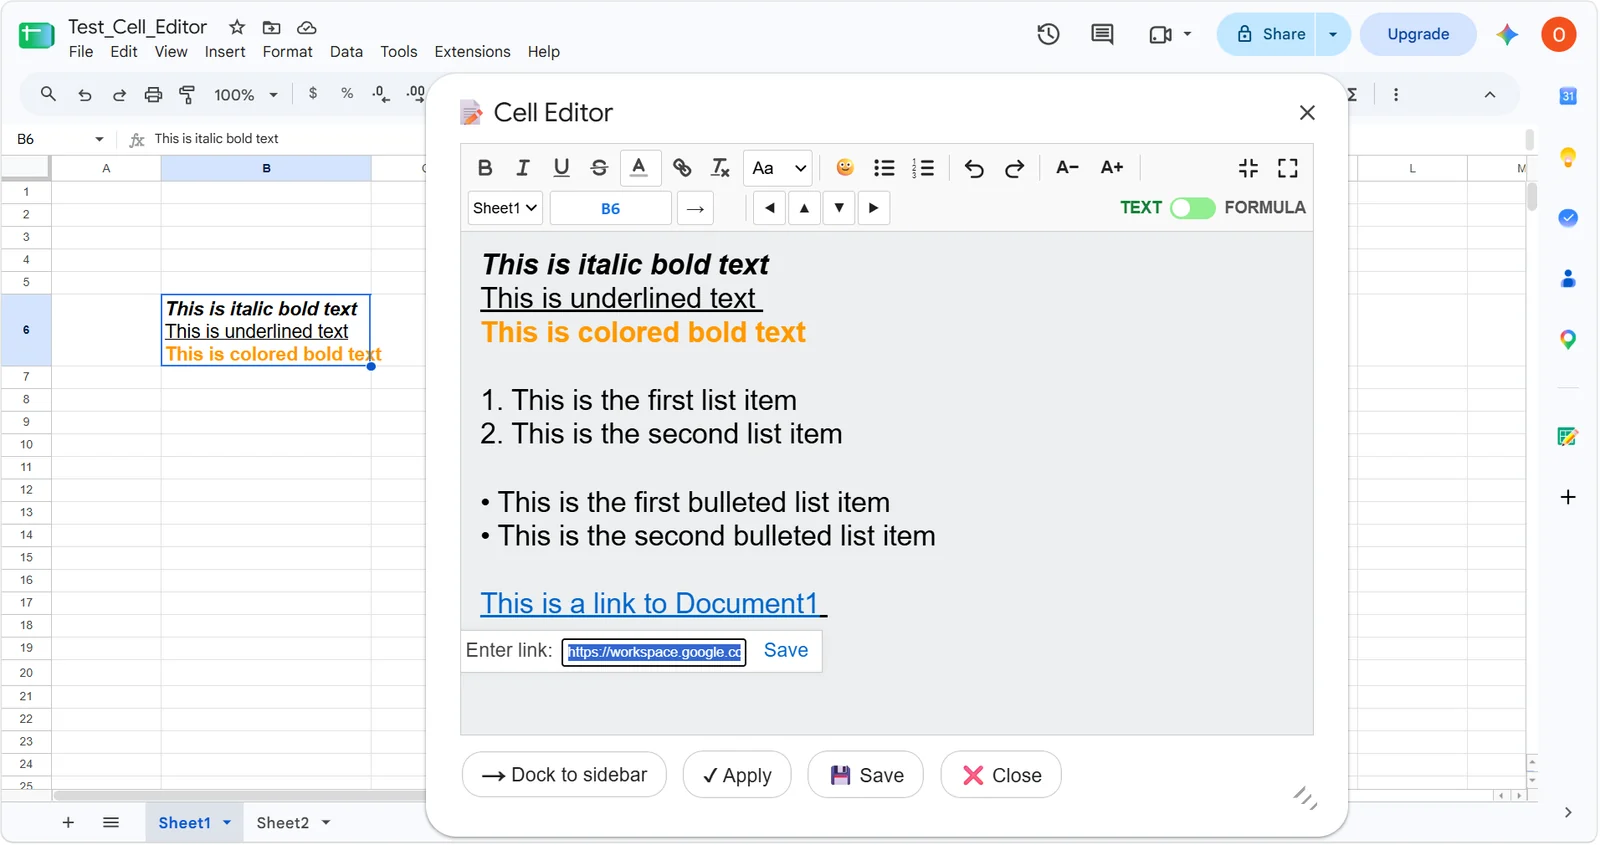Viewport: 1600px width, 845px height.
Task: Open the Tools menu
Action: (x=399, y=52)
